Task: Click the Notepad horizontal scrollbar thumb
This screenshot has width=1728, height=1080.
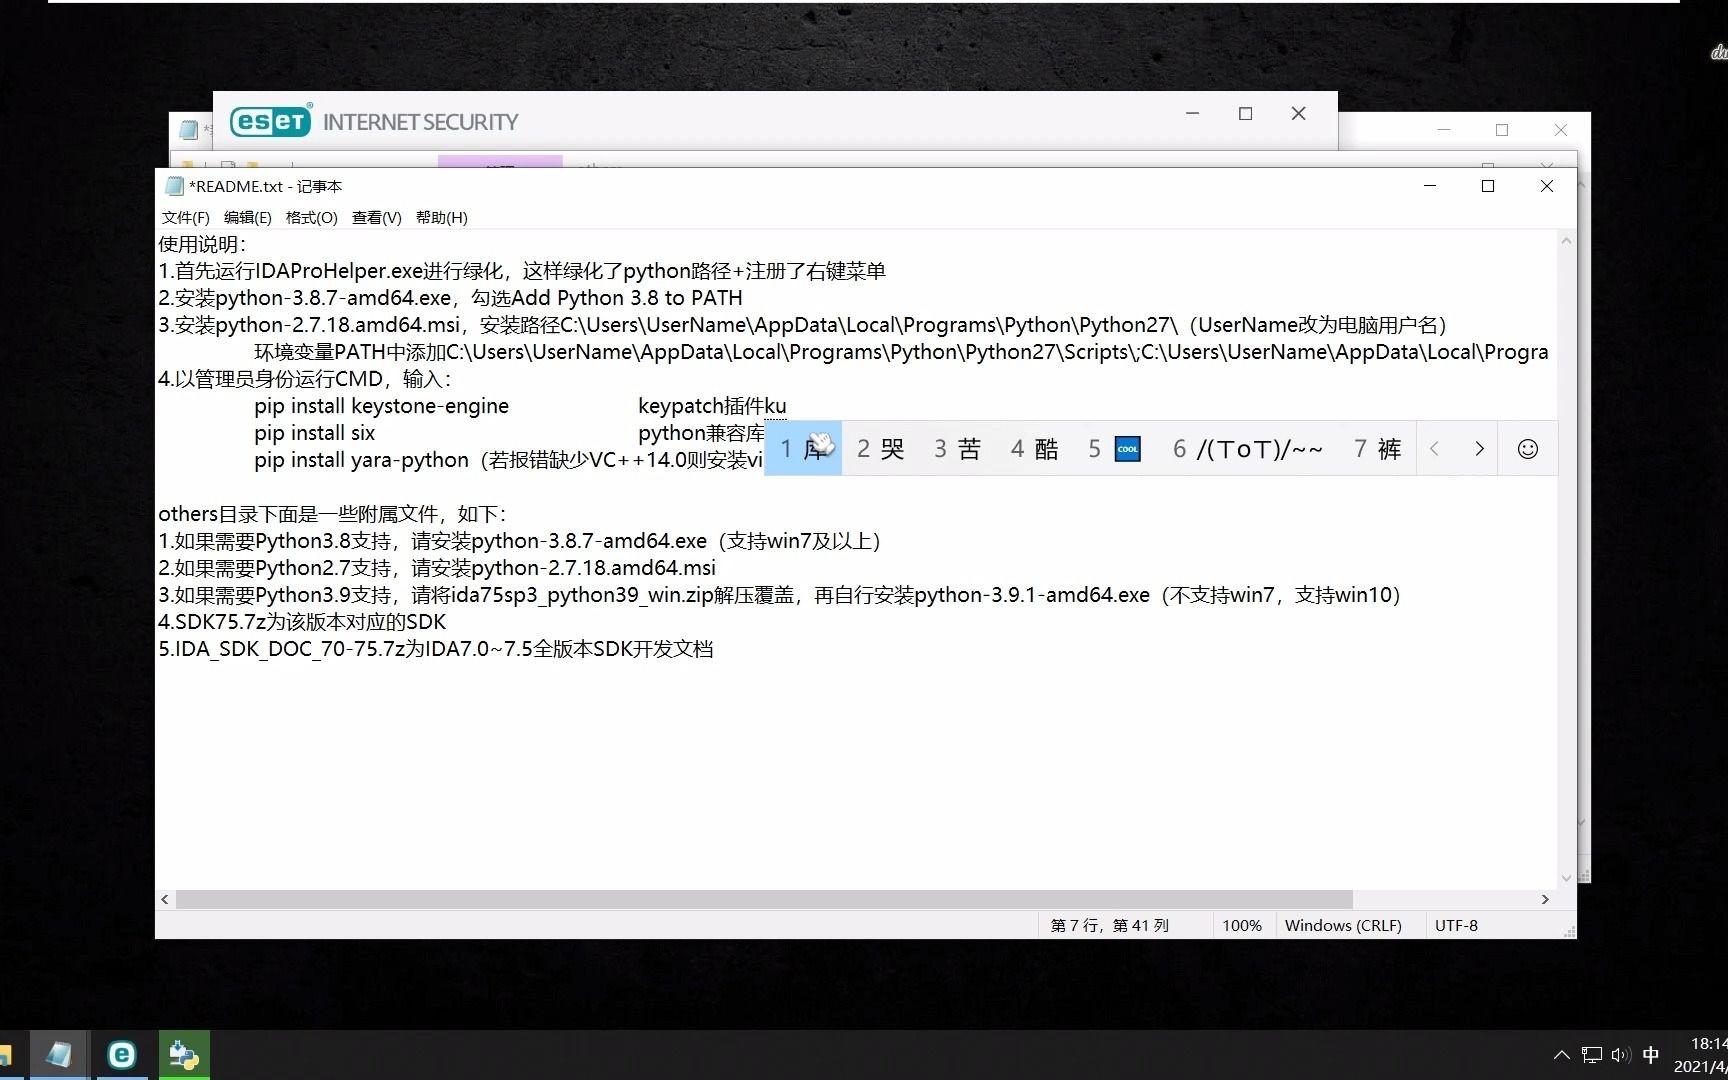Action: coord(764,899)
